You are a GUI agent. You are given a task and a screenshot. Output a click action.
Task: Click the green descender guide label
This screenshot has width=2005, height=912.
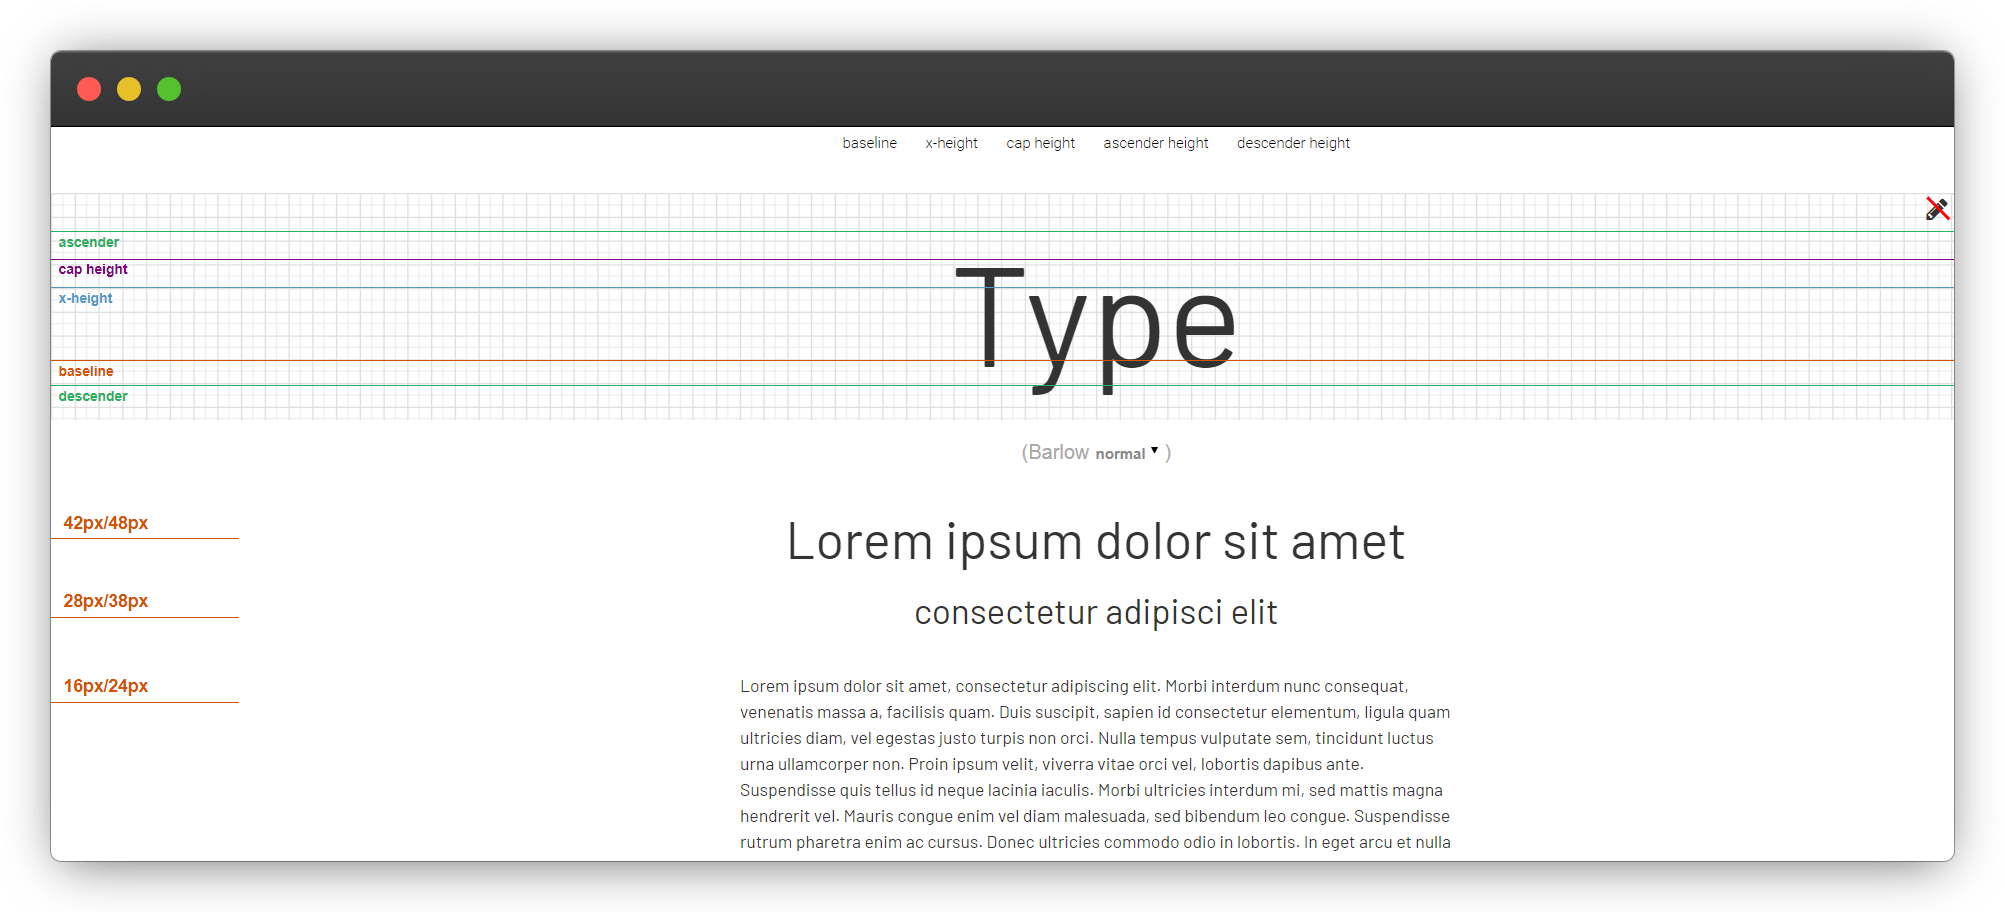[93, 396]
